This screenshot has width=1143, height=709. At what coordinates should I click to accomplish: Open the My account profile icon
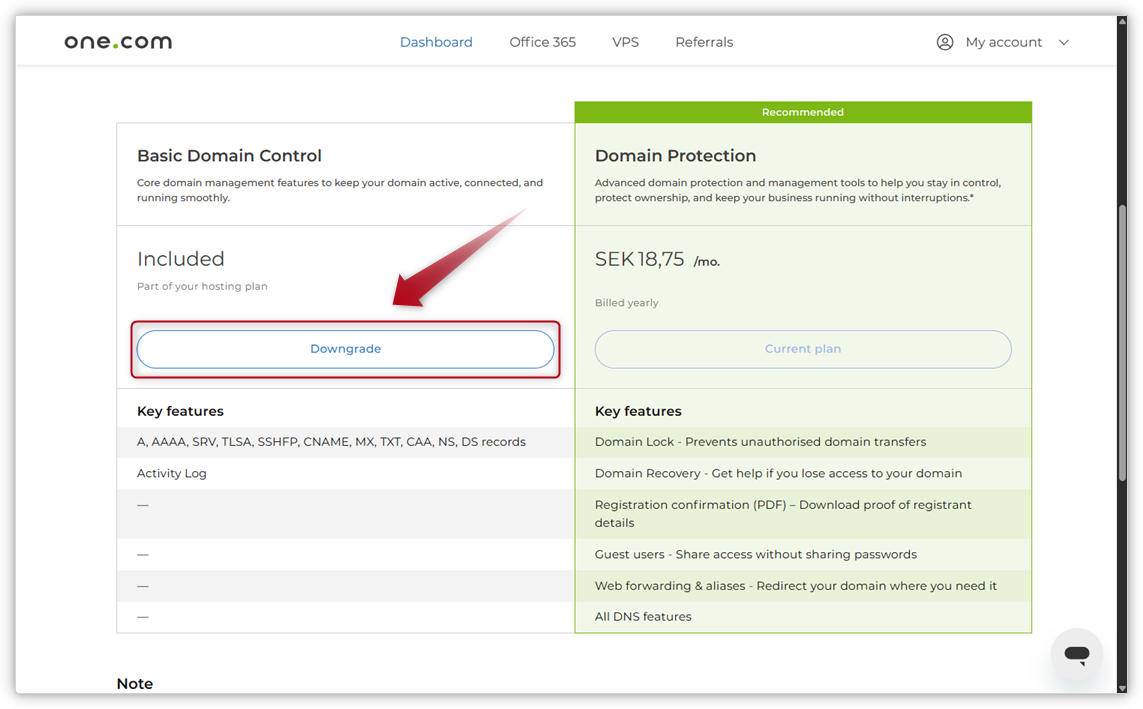point(944,41)
